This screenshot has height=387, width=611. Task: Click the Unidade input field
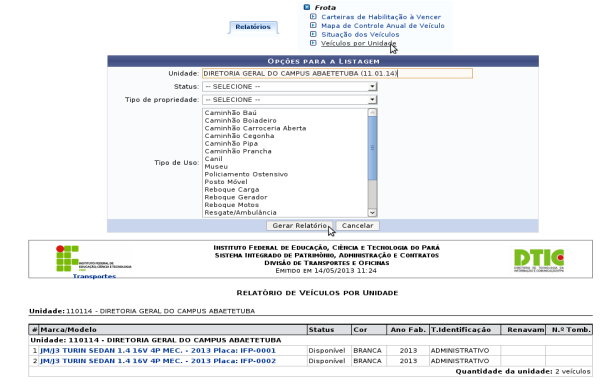point(337,73)
